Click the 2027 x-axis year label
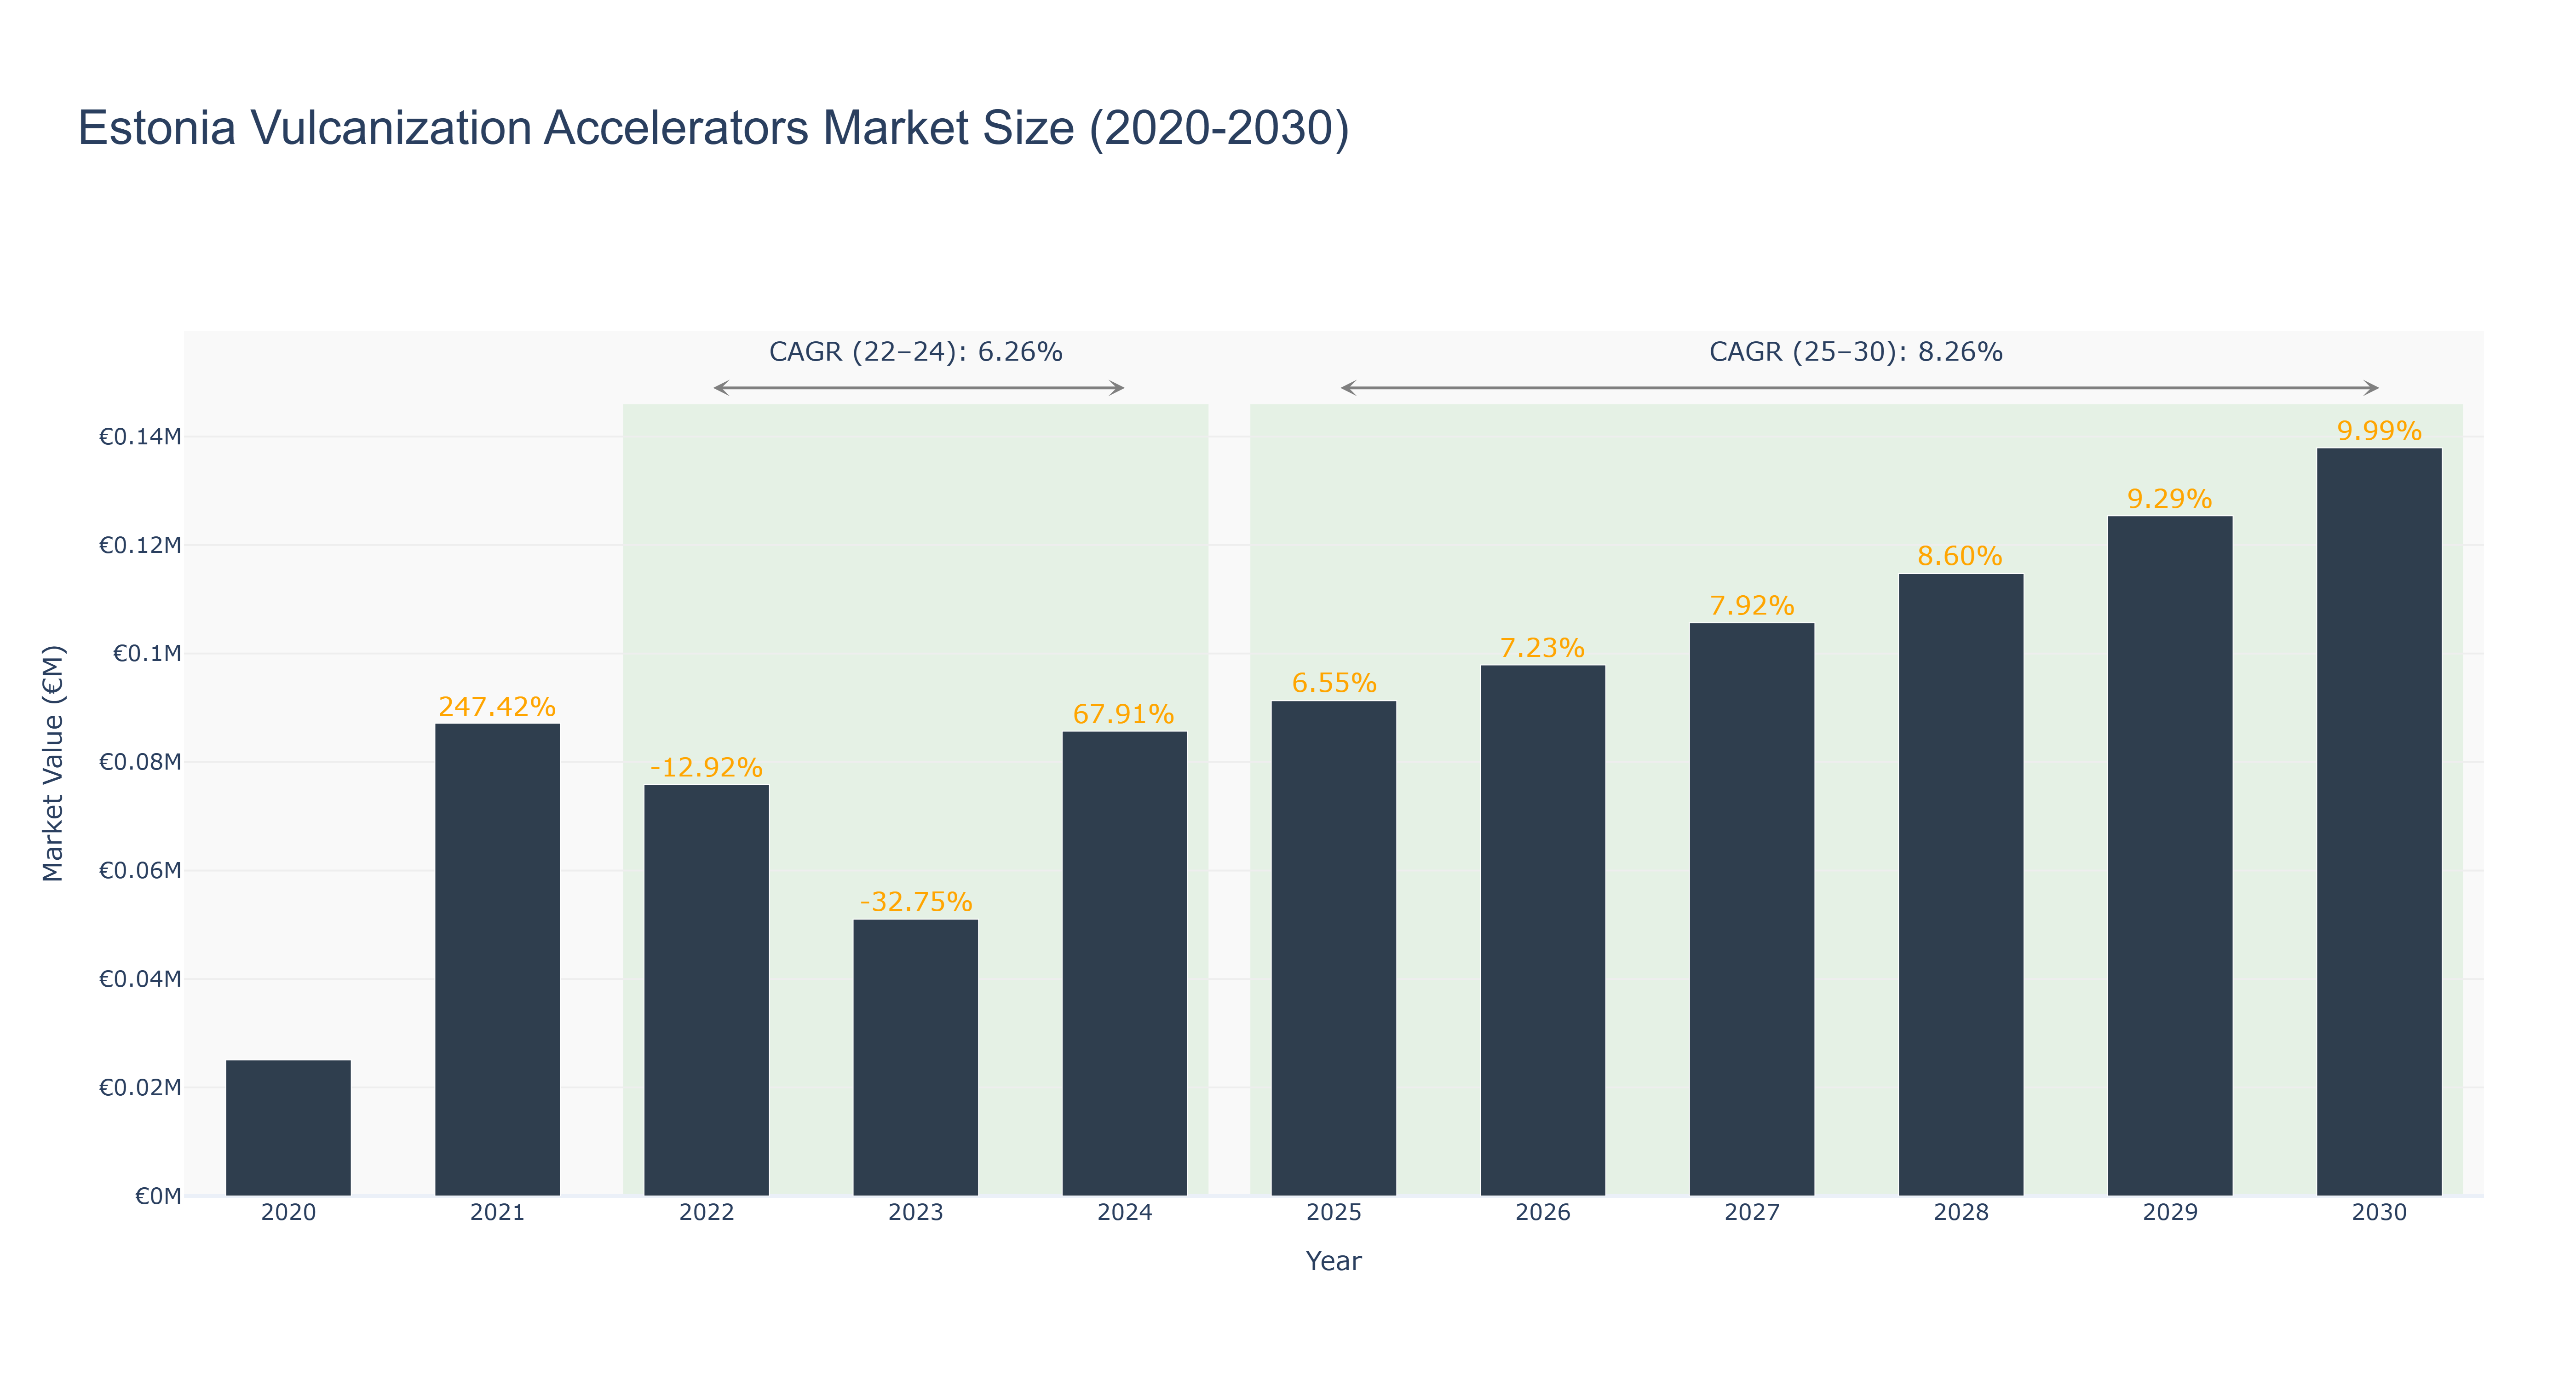The height and width of the screenshot is (1380, 2576). coord(1751,1213)
